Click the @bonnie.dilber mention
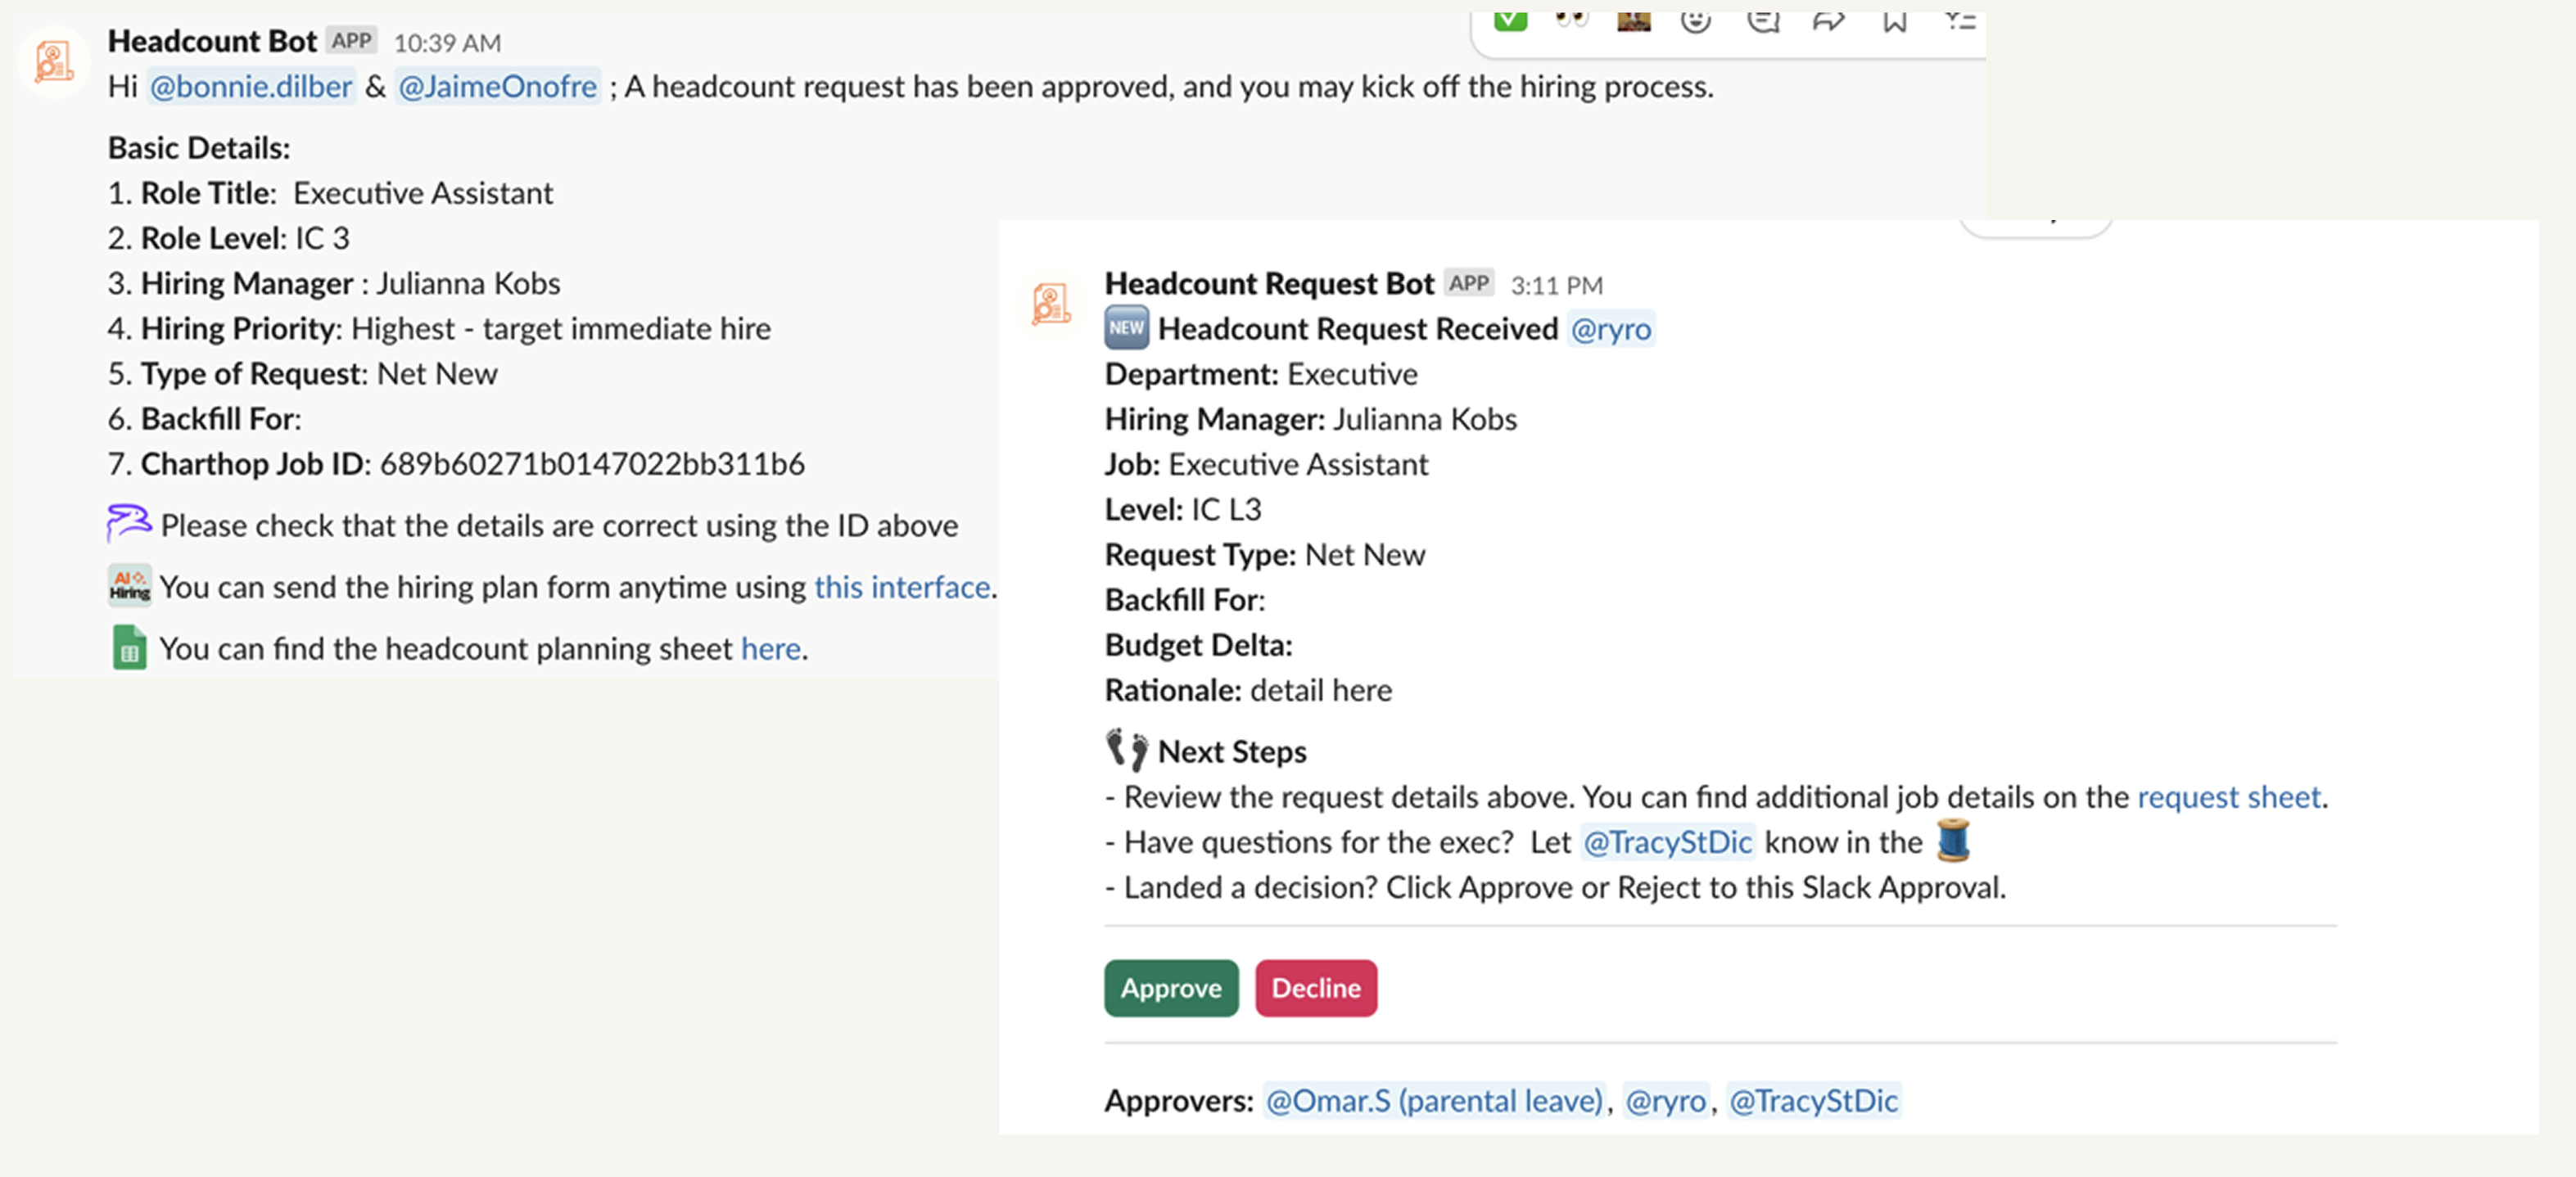2576x1177 pixels. 251,87
